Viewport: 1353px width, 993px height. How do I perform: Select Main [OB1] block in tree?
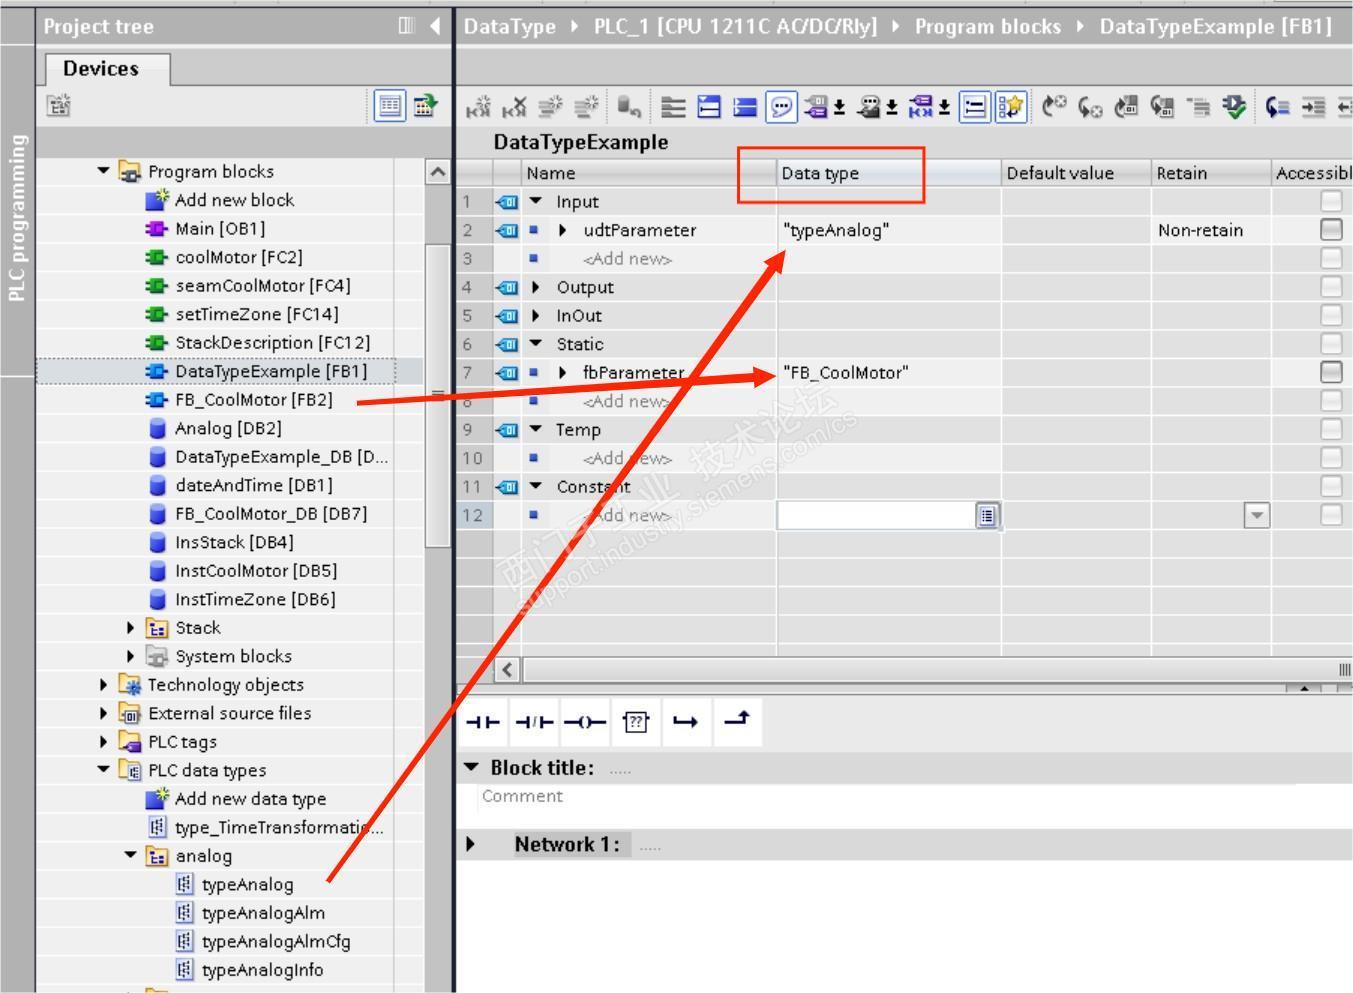[220, 229]
